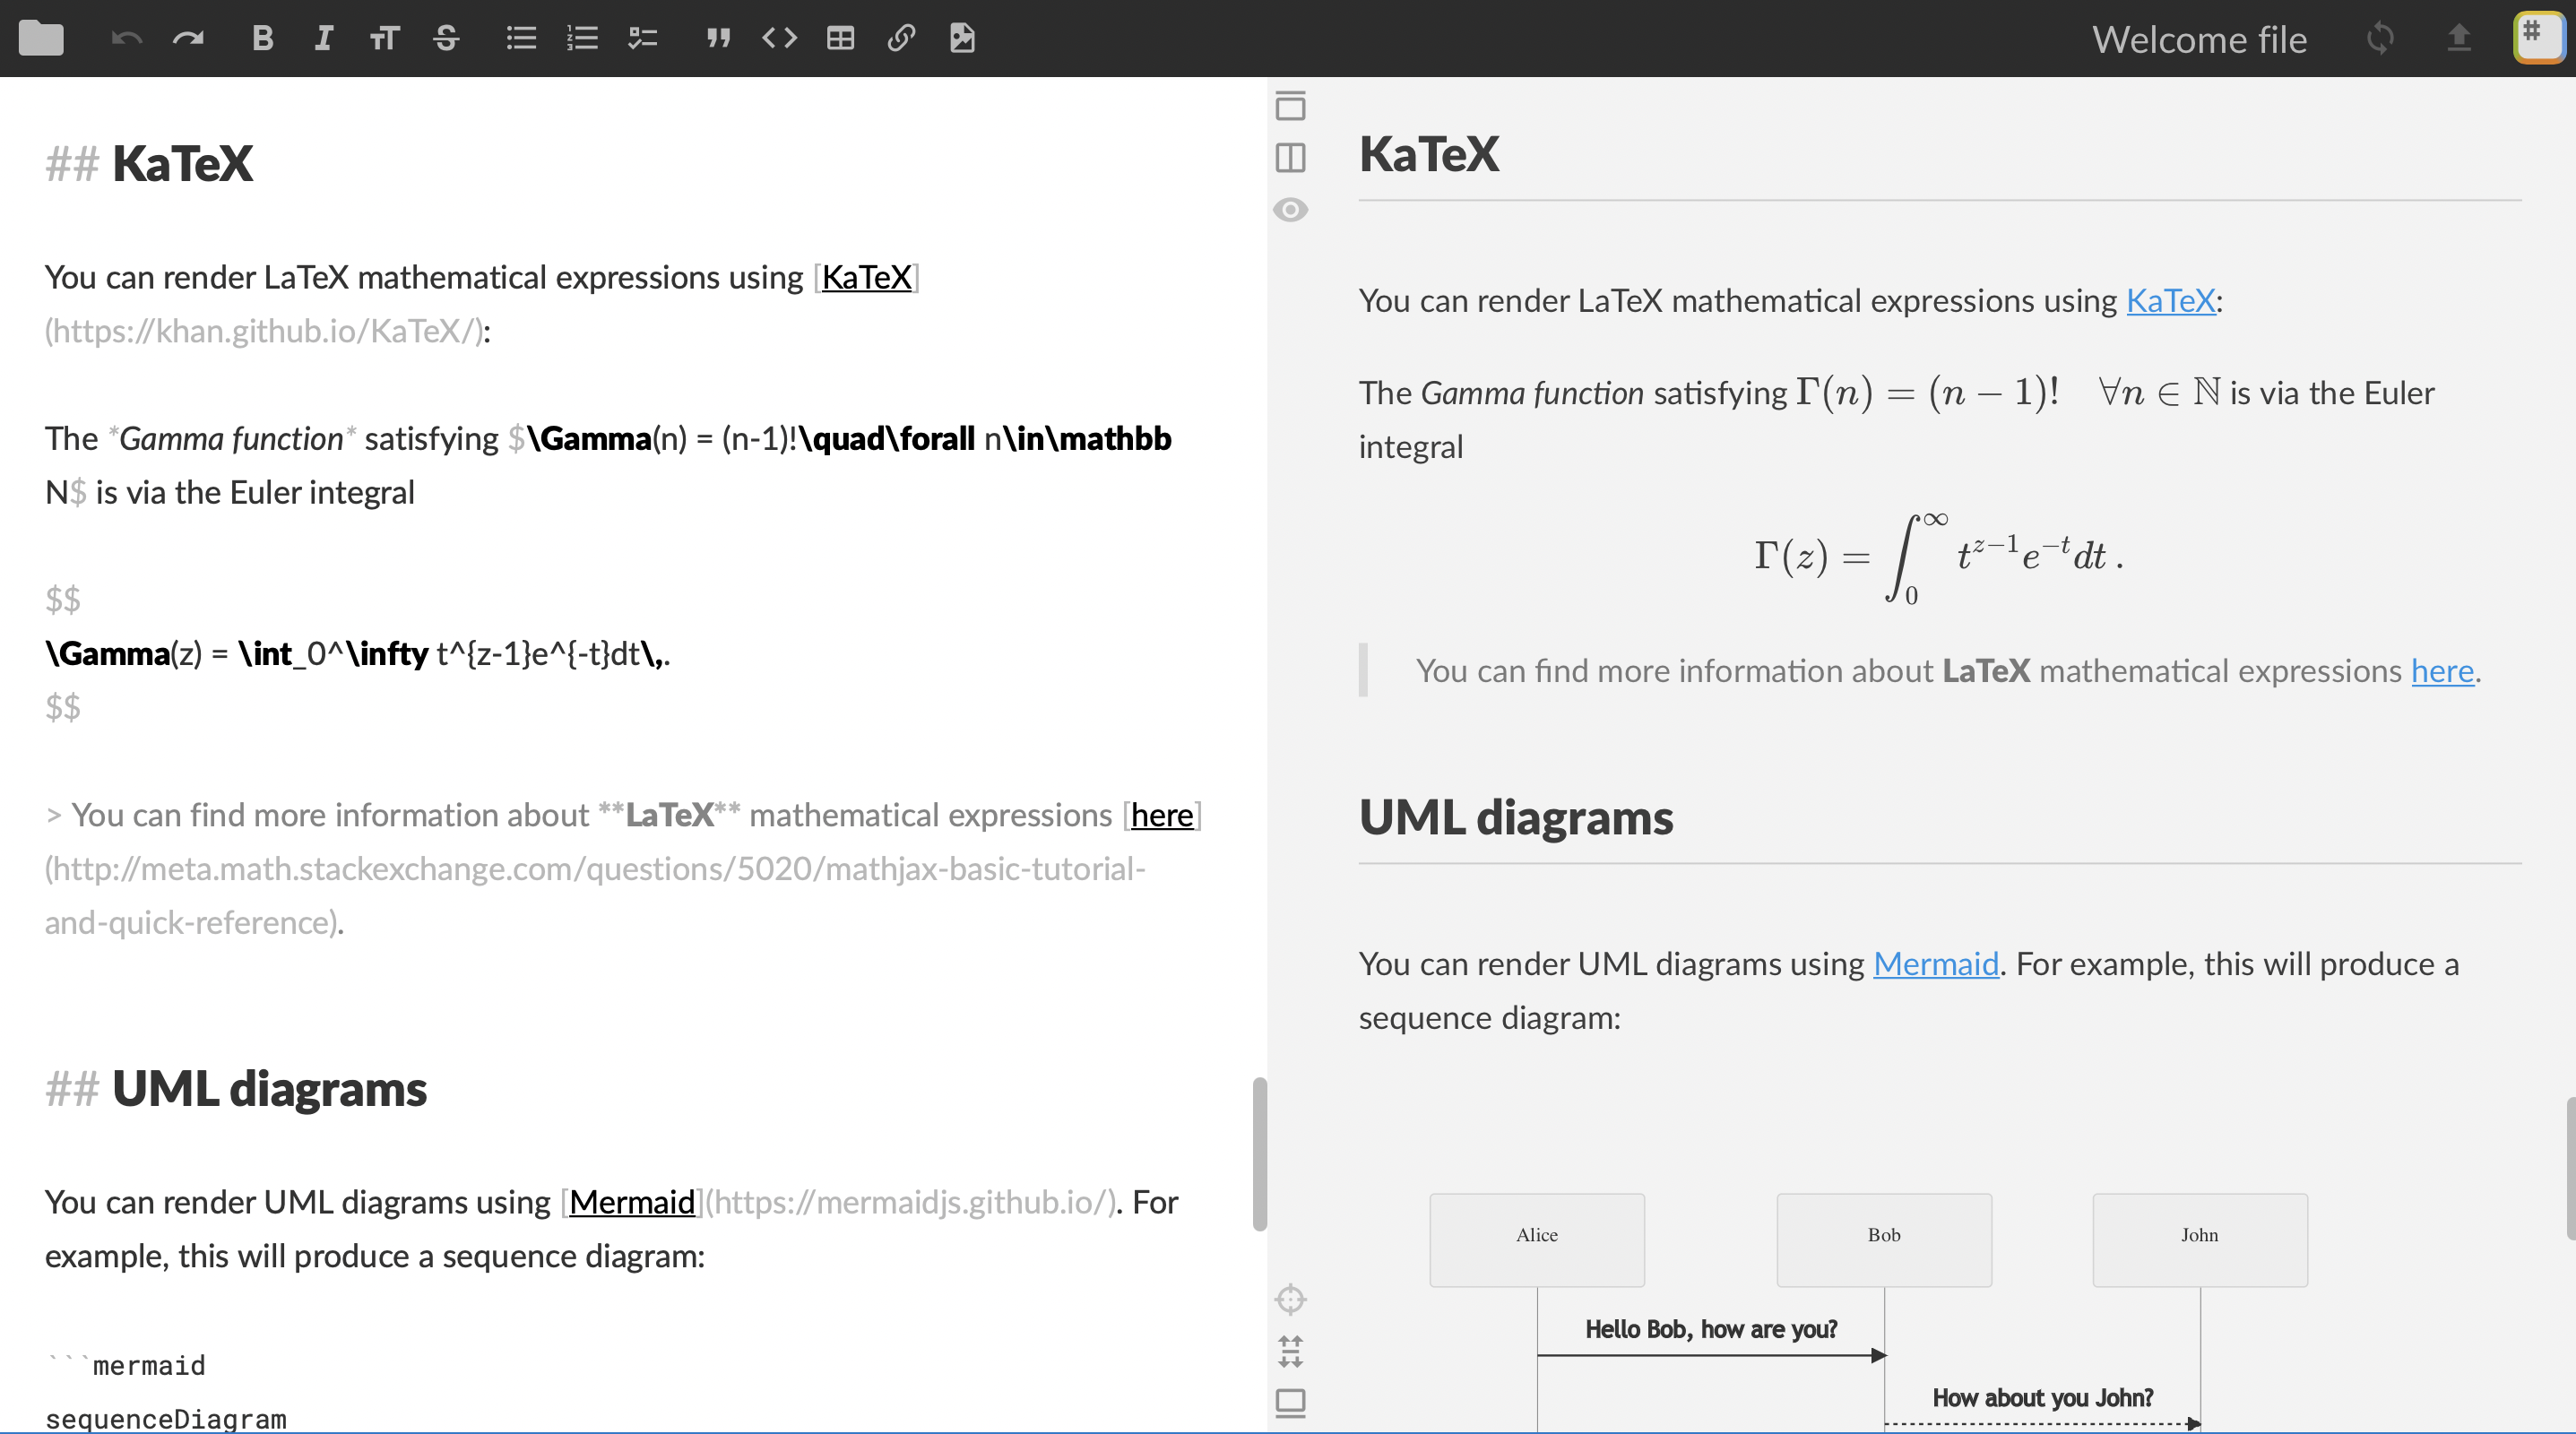Open the Mermaid link in preview

(x=1935, y=964)
